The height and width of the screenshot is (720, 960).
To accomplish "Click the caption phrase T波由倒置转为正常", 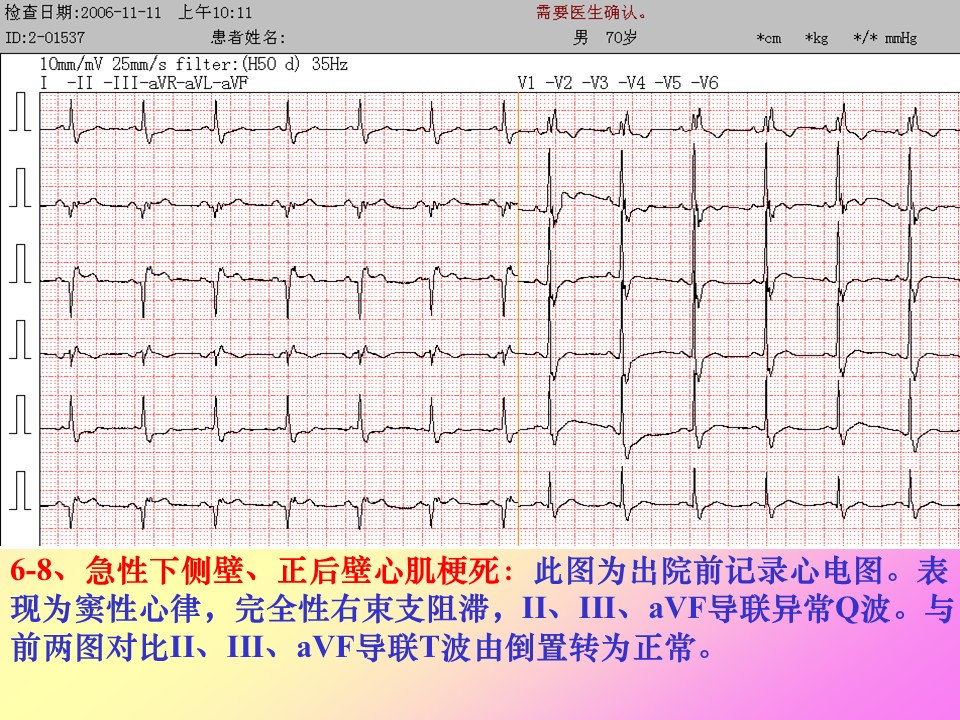I will (x=558, y=647).
